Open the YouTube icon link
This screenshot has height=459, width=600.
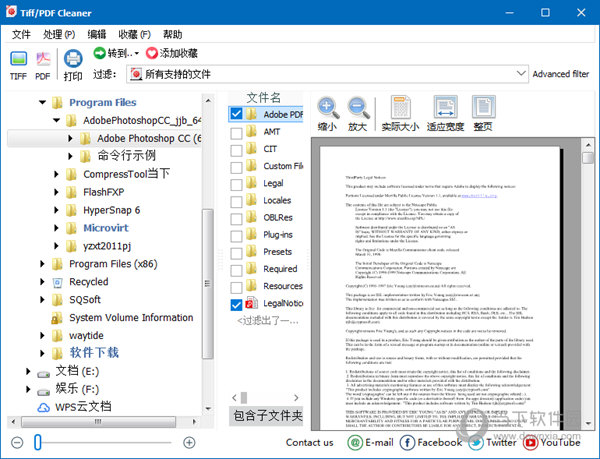530,443
